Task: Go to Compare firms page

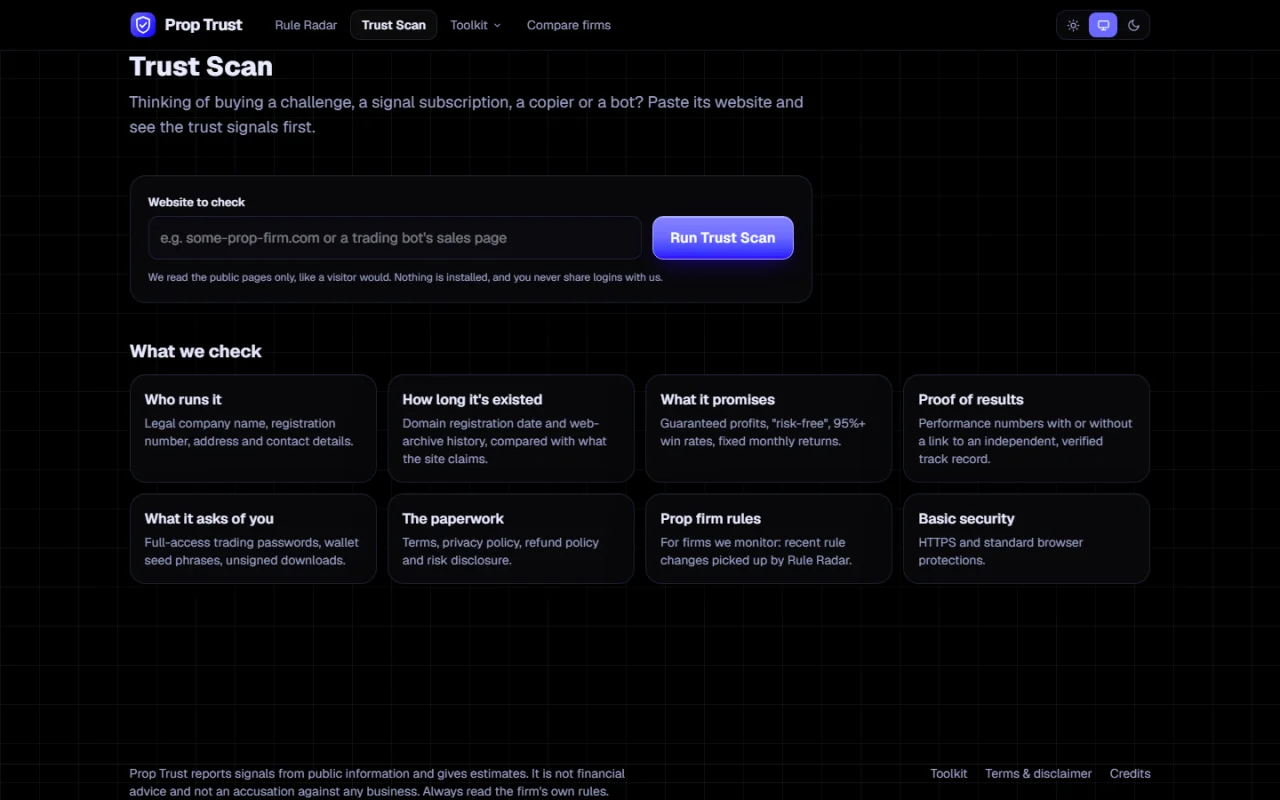Action: point(569,25)
